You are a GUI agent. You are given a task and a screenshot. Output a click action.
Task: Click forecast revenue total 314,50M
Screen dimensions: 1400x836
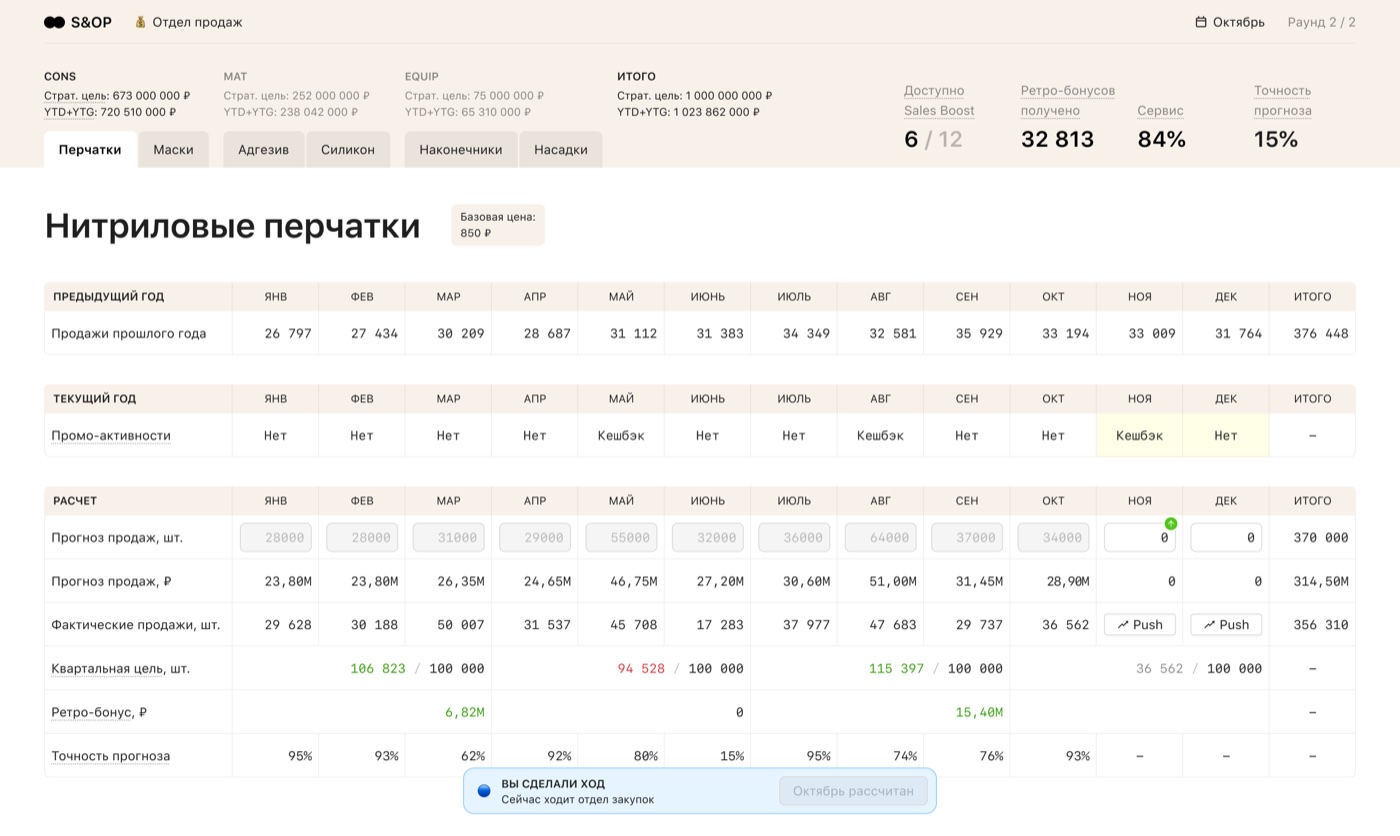pyautogui.click(x=1320, y=581)
